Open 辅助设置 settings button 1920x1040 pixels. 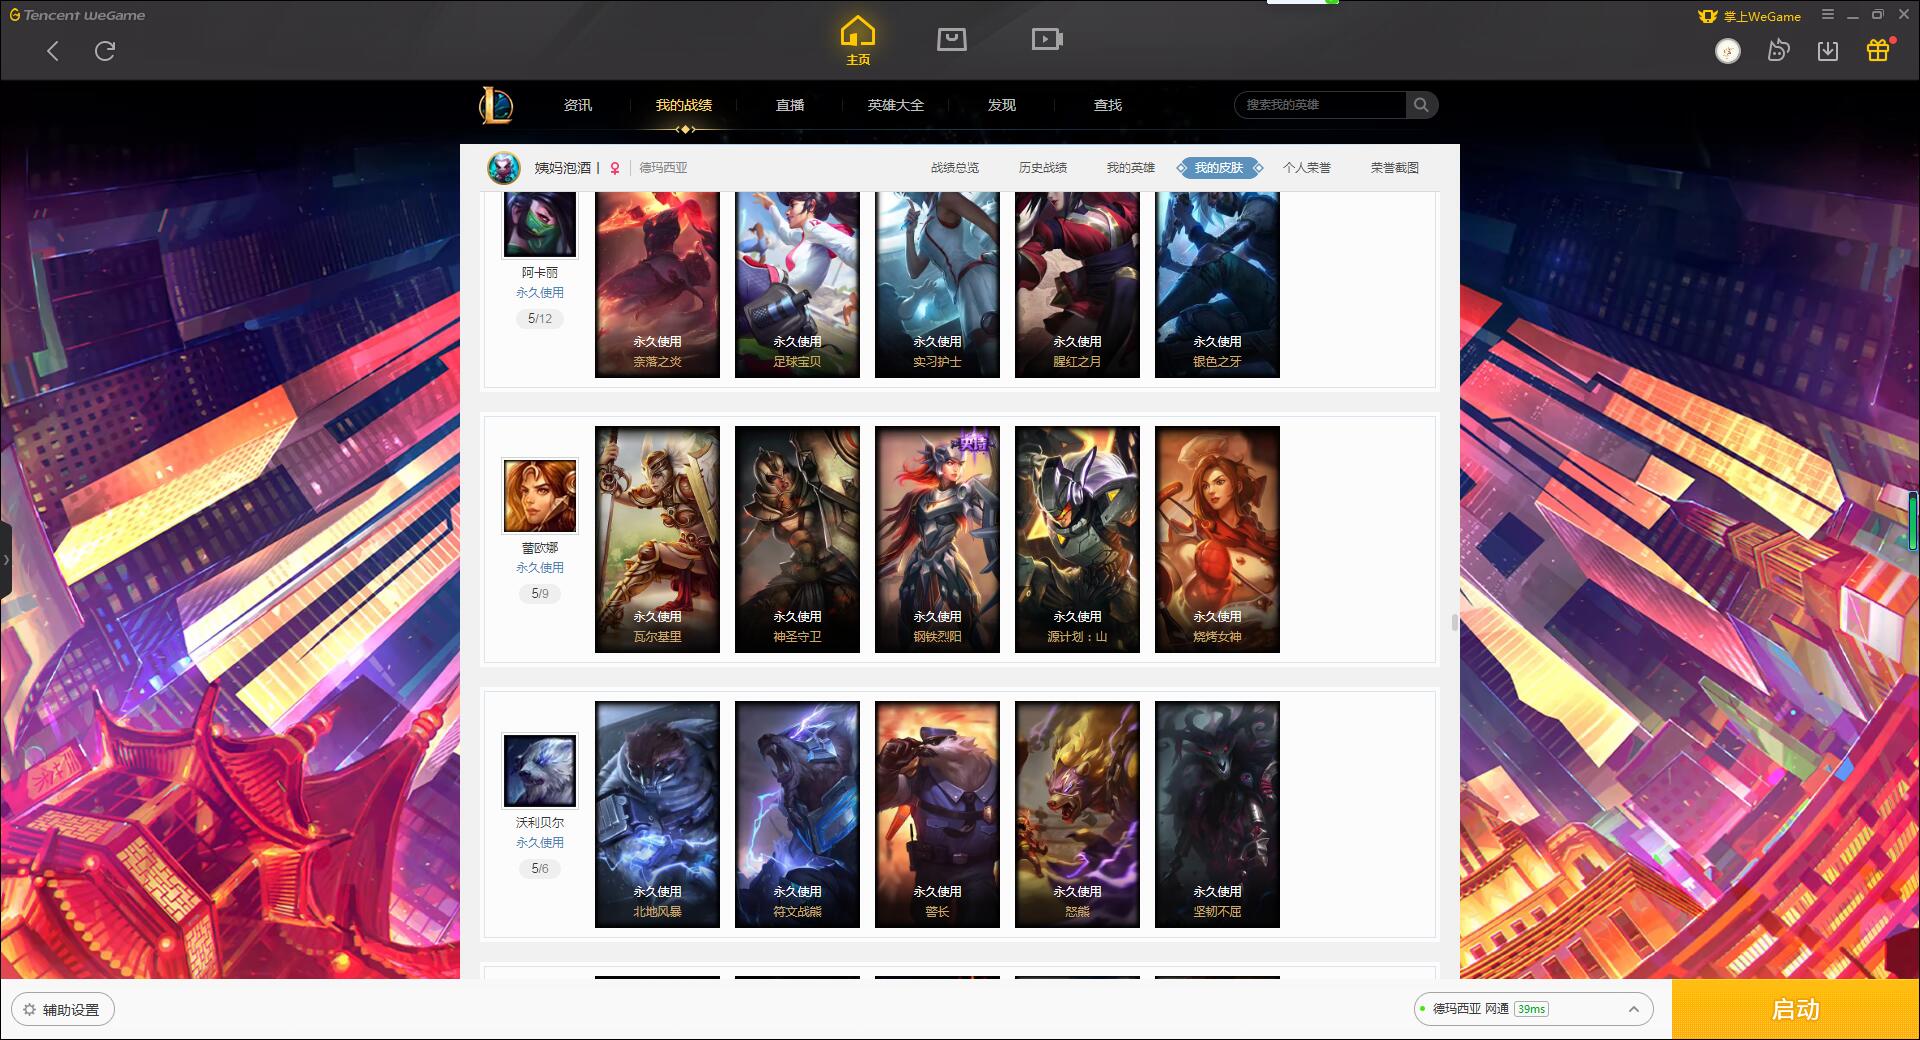click(x=63, y=1010)
